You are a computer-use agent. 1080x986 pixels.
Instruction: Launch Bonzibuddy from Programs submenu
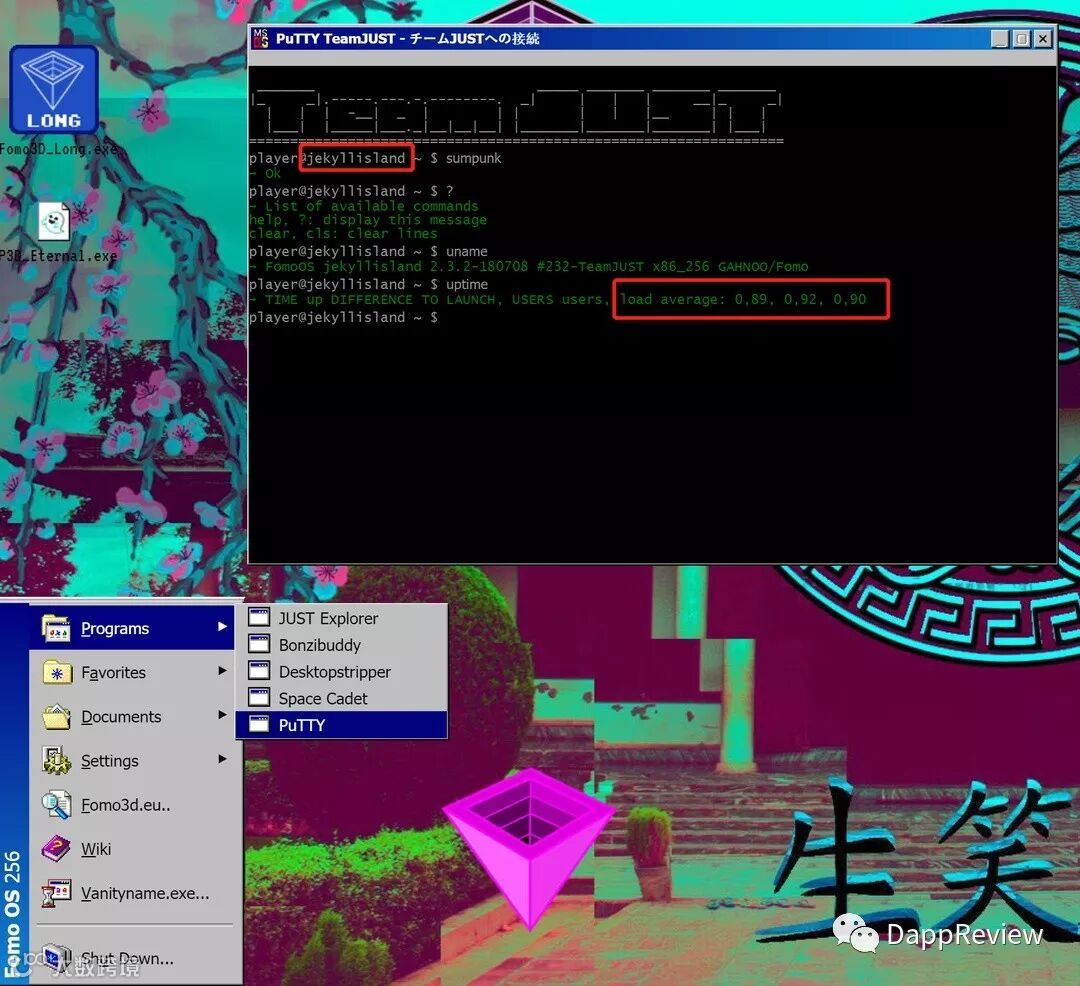[342, 644]
